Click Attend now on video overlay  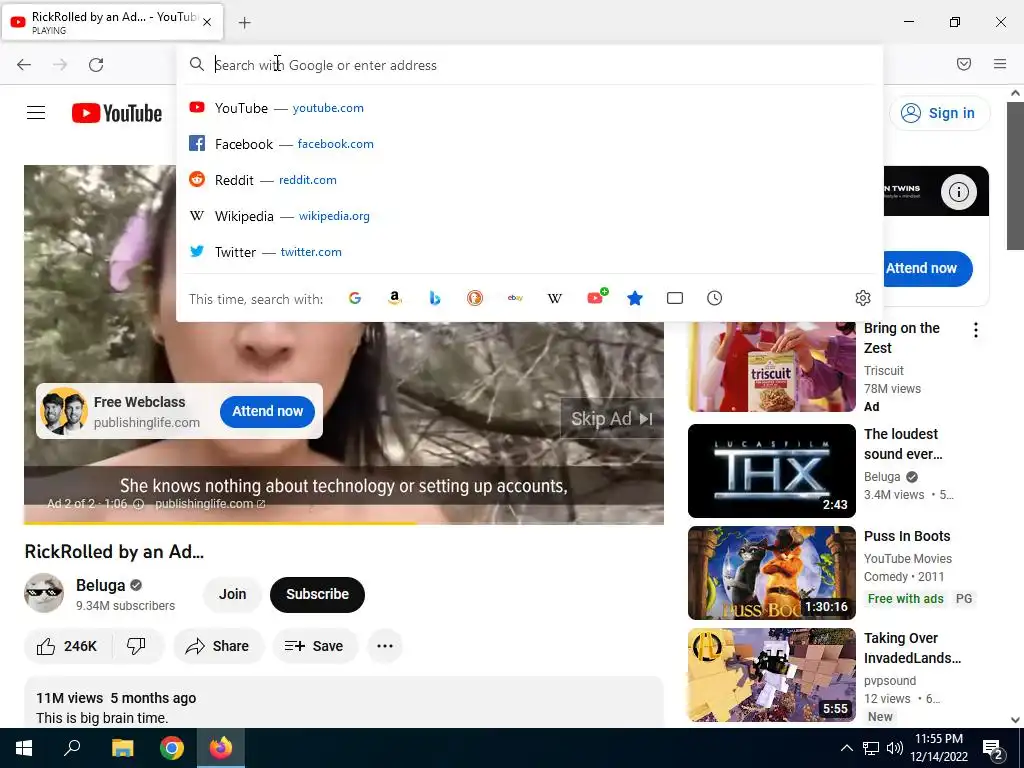[x=267, y=411]
